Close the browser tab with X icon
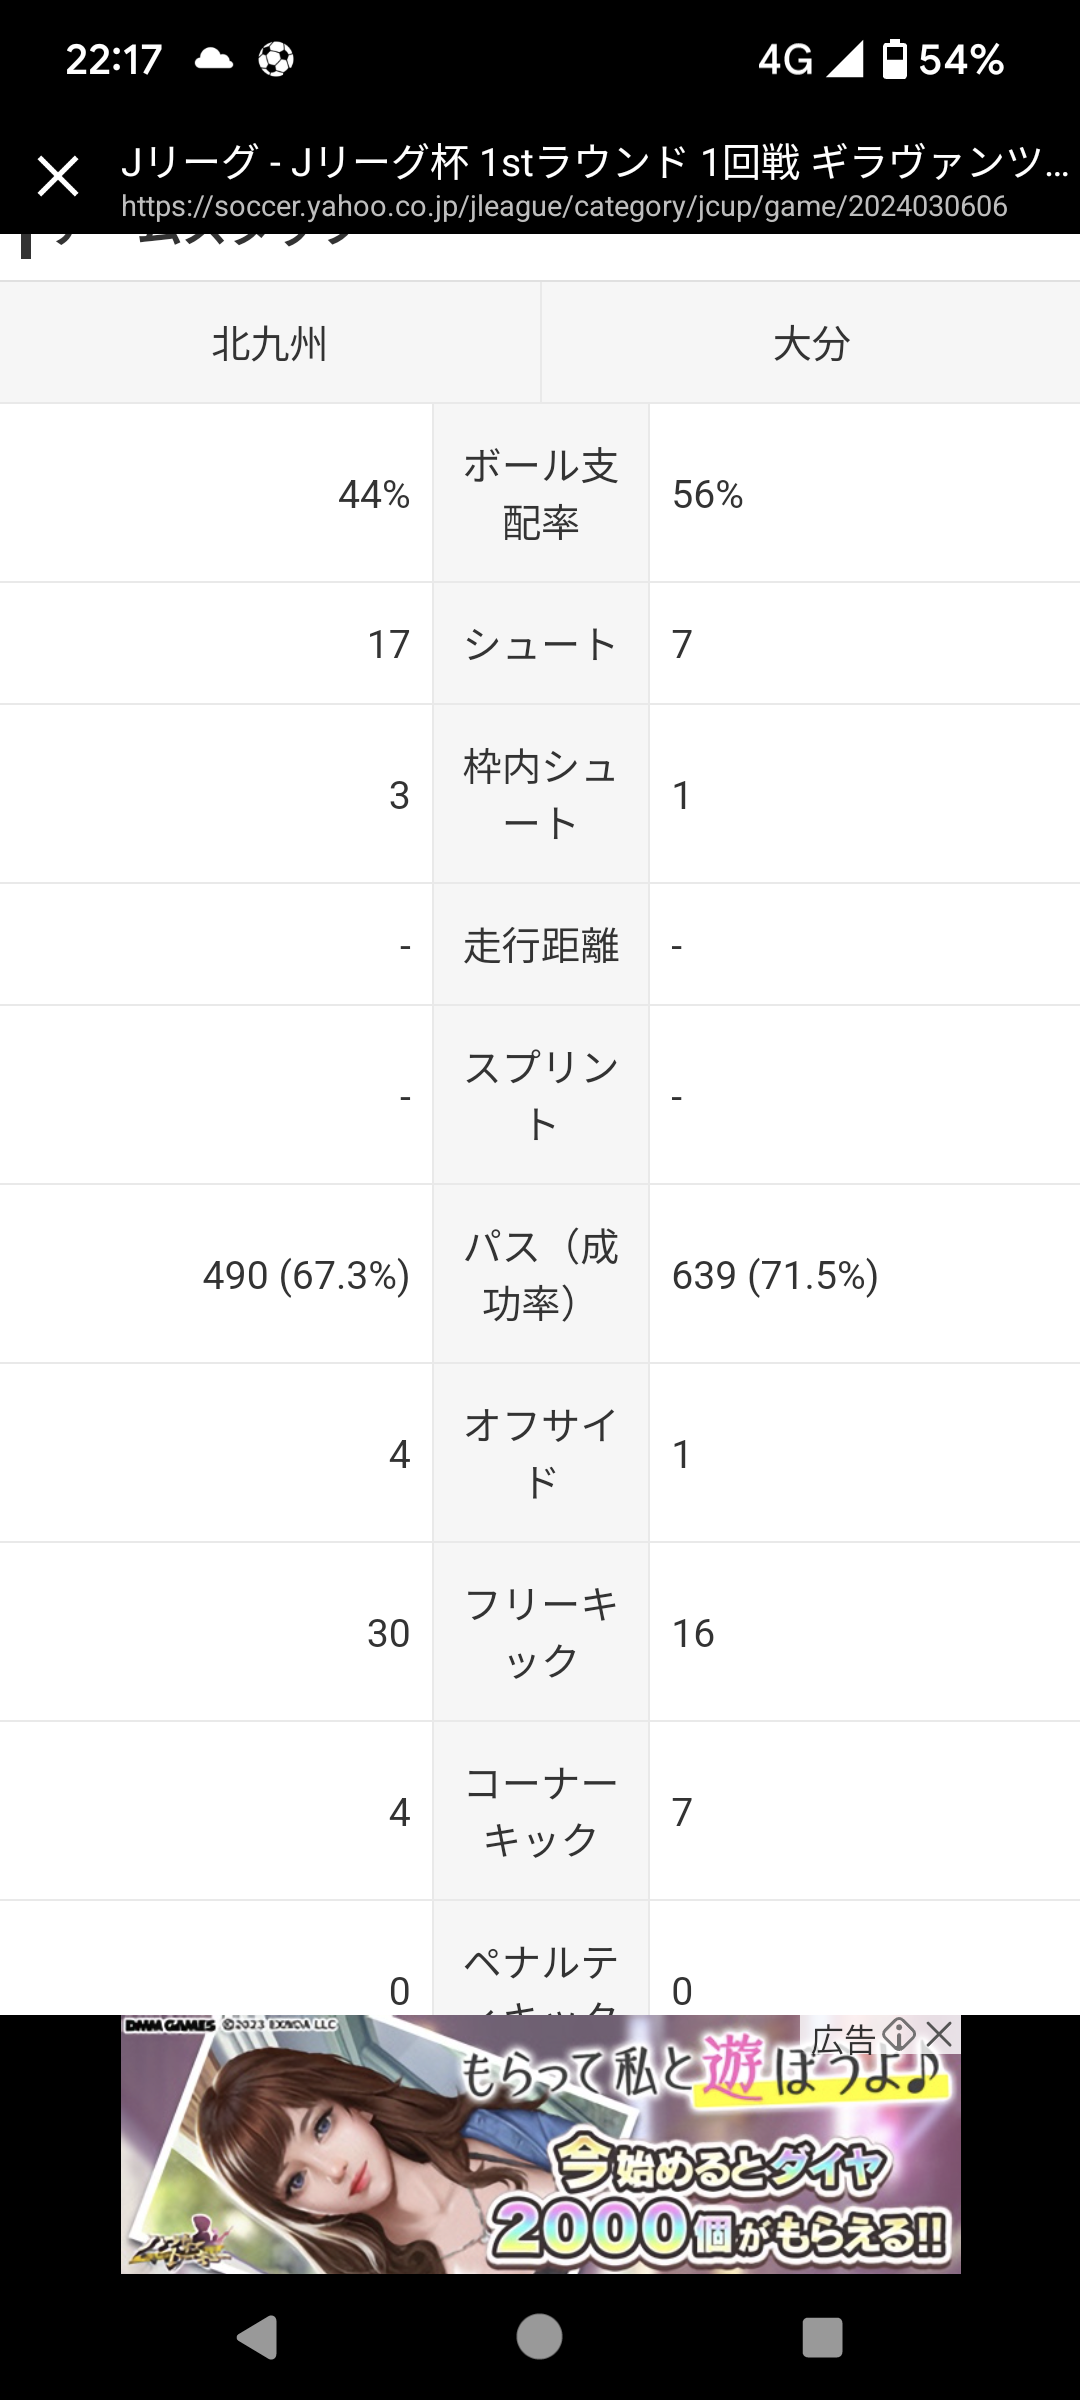The image size is (1080, 2400). coord(58,177)
